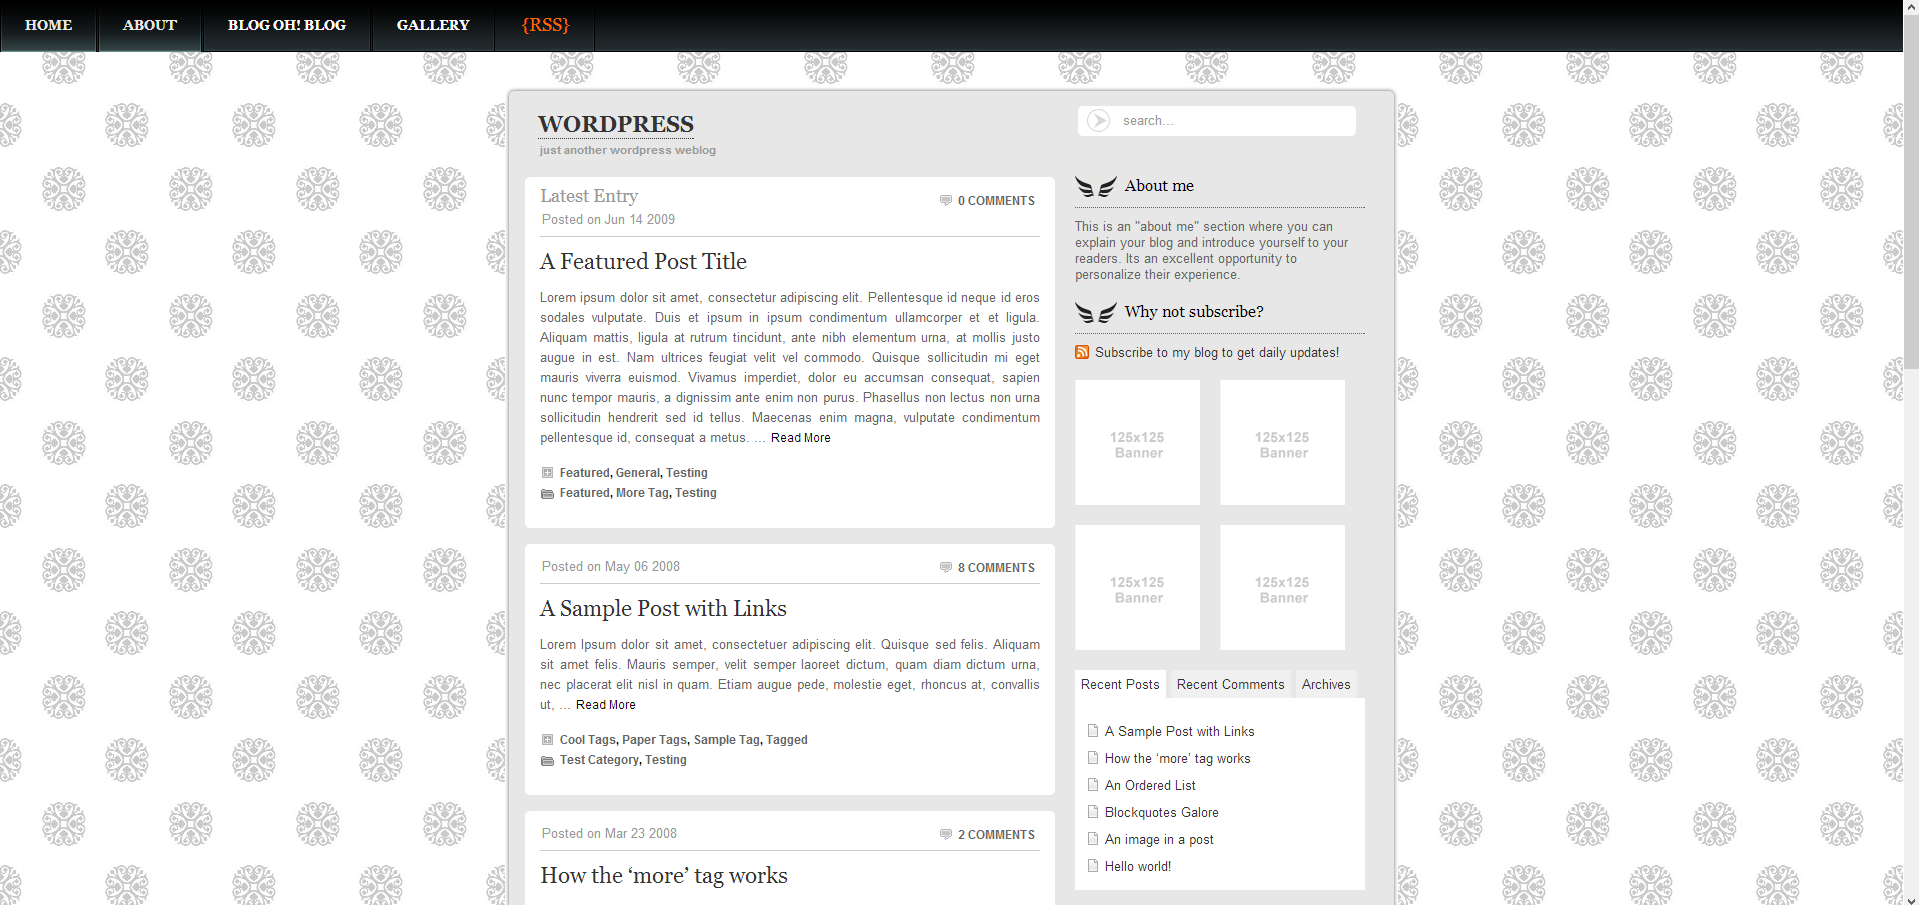The image size is (1919, 905).
Task: Click the 'General' tag link
Action: [638, 473]
